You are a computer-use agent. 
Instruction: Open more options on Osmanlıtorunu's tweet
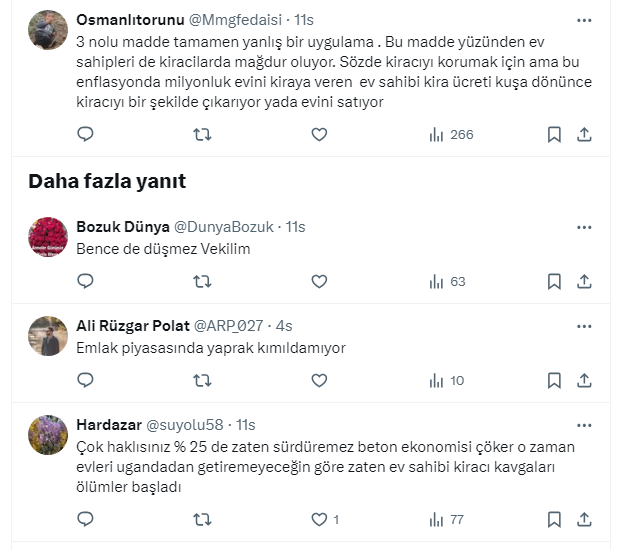584,20
